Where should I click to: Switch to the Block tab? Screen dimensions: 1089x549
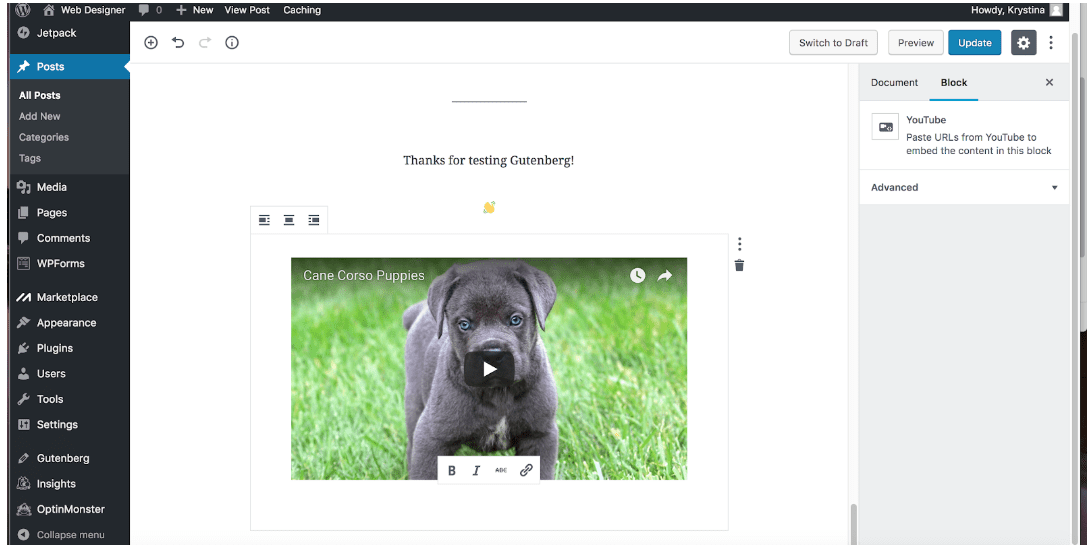(954, 83)
